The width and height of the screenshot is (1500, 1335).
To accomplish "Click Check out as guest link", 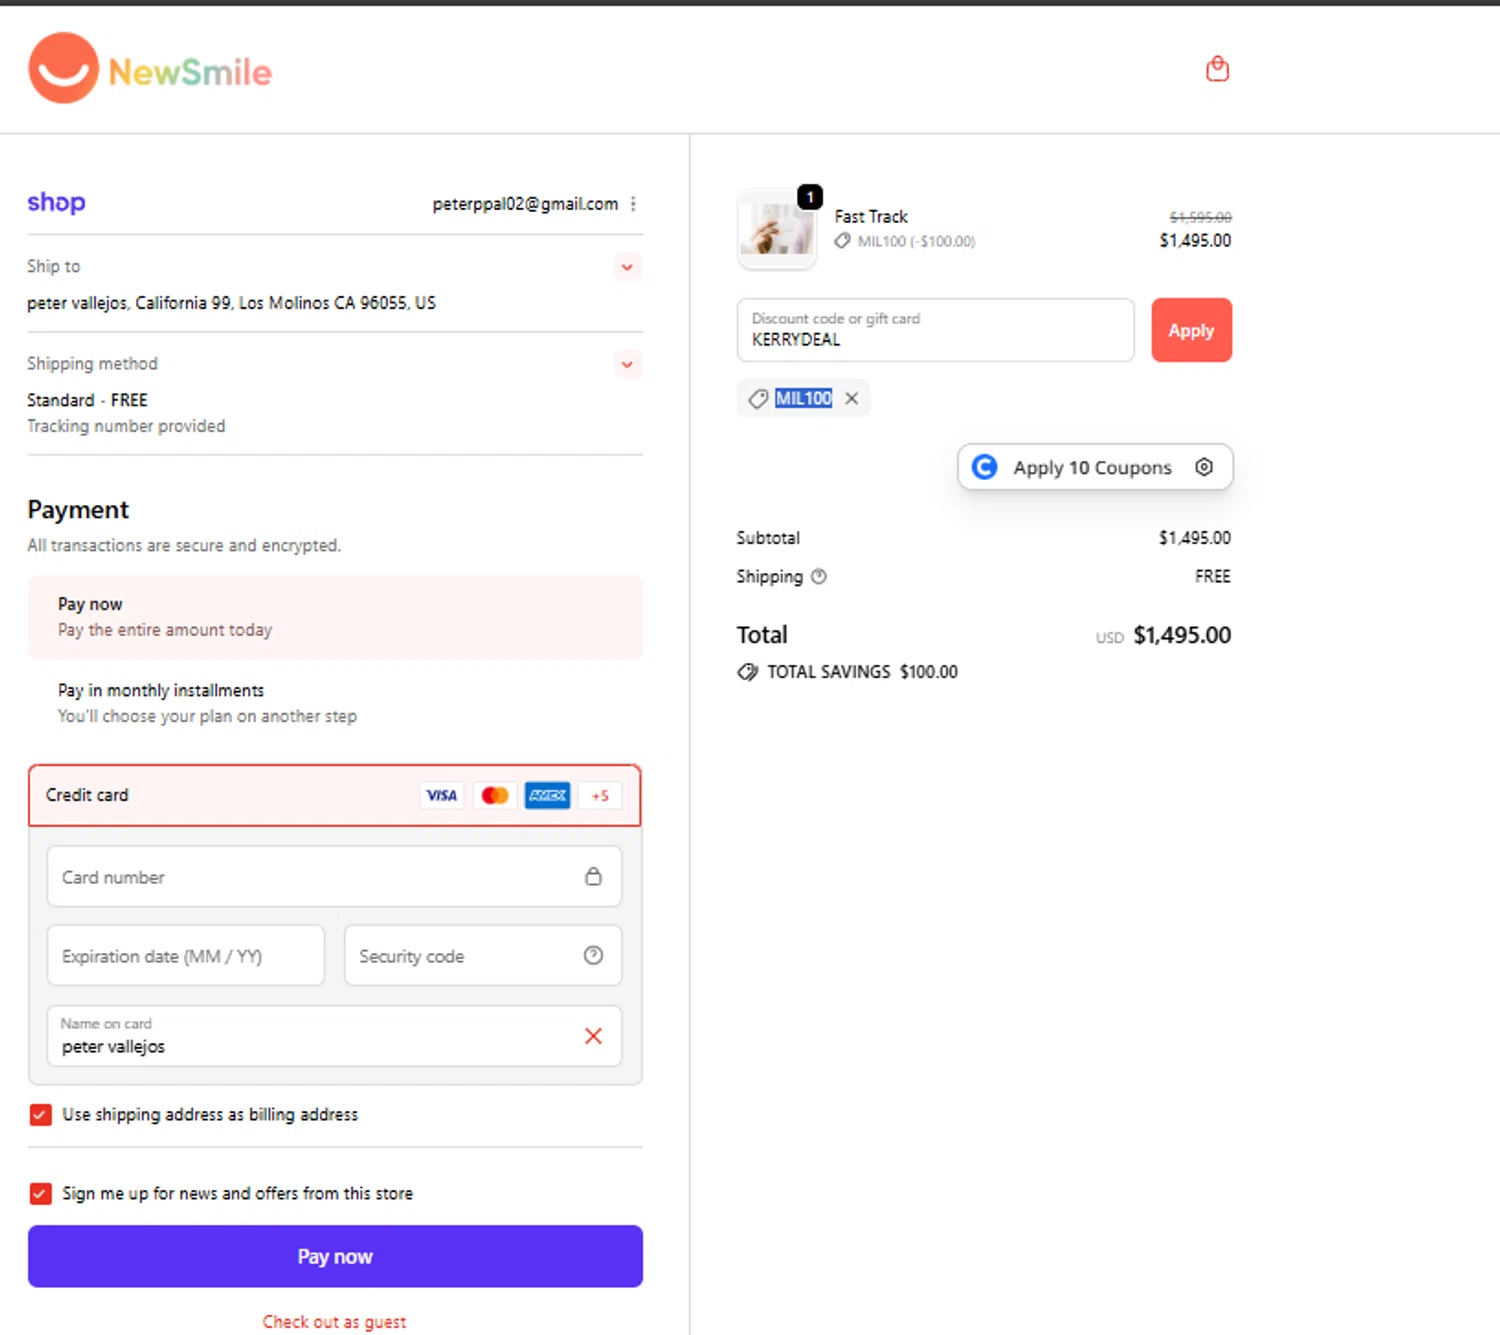I will [334, 1322].
